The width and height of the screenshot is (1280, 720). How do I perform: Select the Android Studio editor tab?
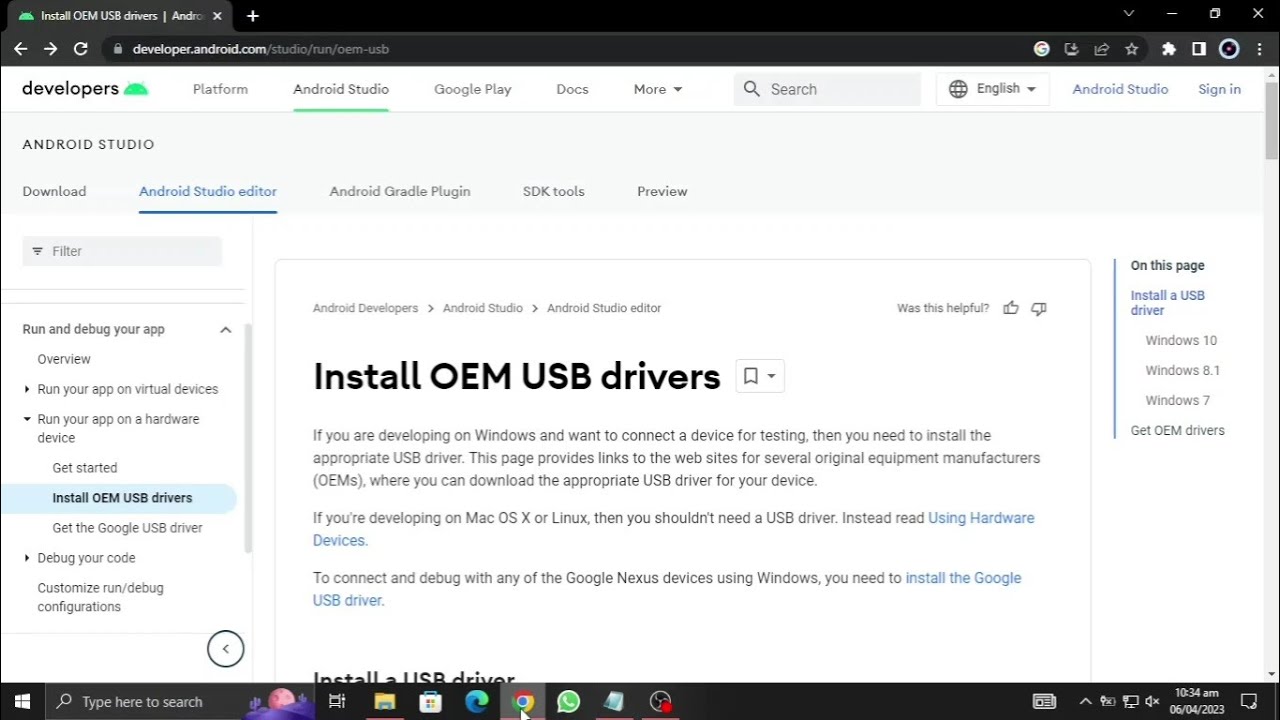[x=208, y=191]
